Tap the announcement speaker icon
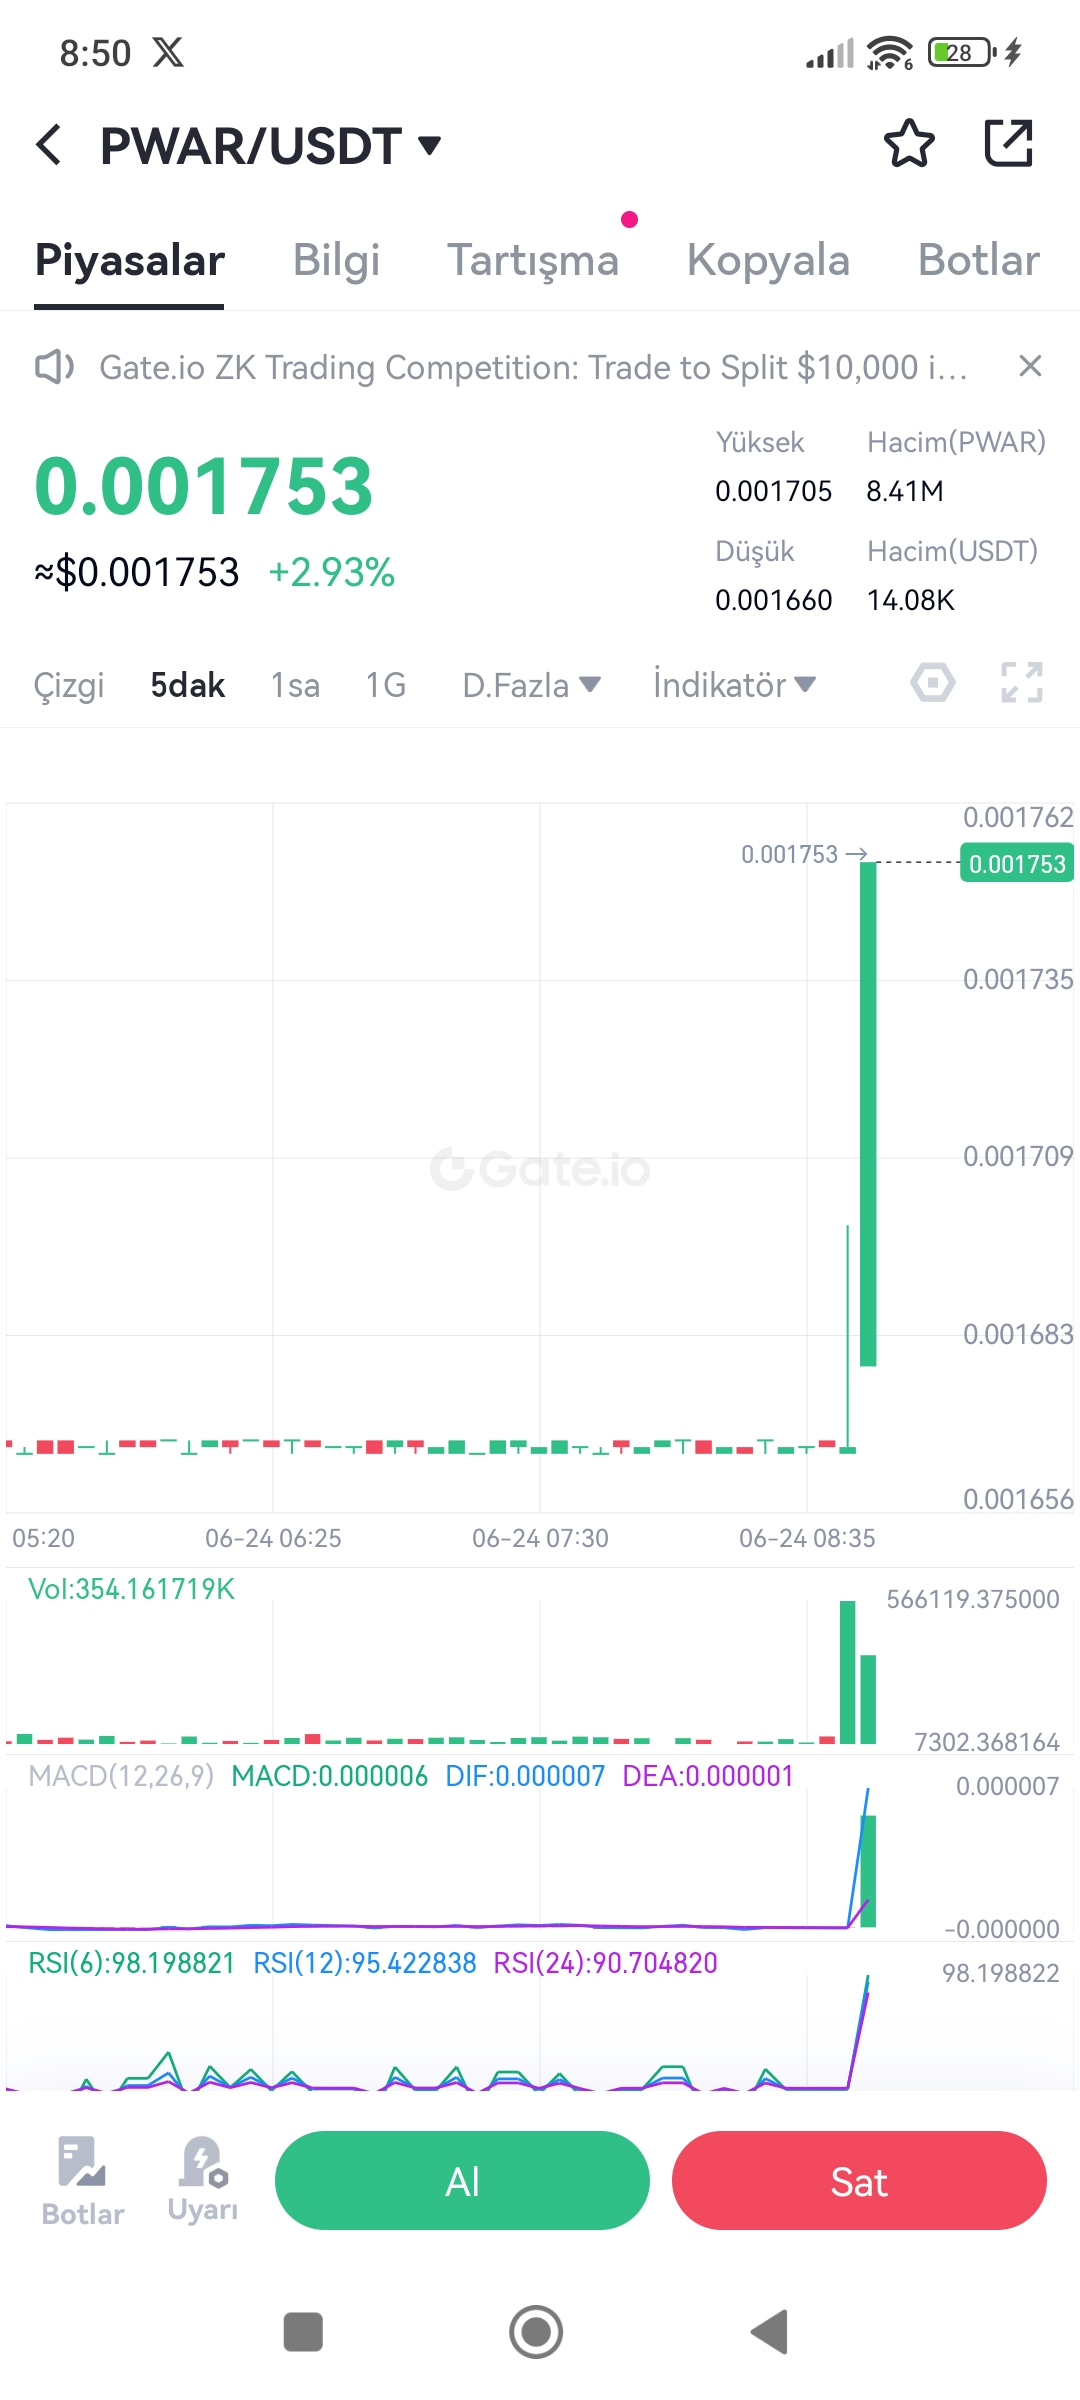Viewport: 1080px width, 2400px height. (54, 367)
